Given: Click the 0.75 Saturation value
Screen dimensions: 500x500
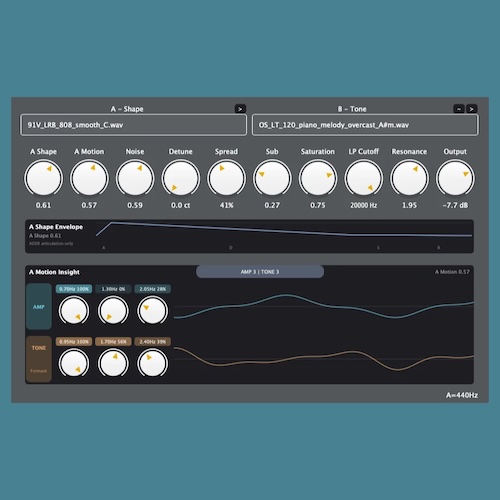Looking at the screenshot, I should [318, 205].
